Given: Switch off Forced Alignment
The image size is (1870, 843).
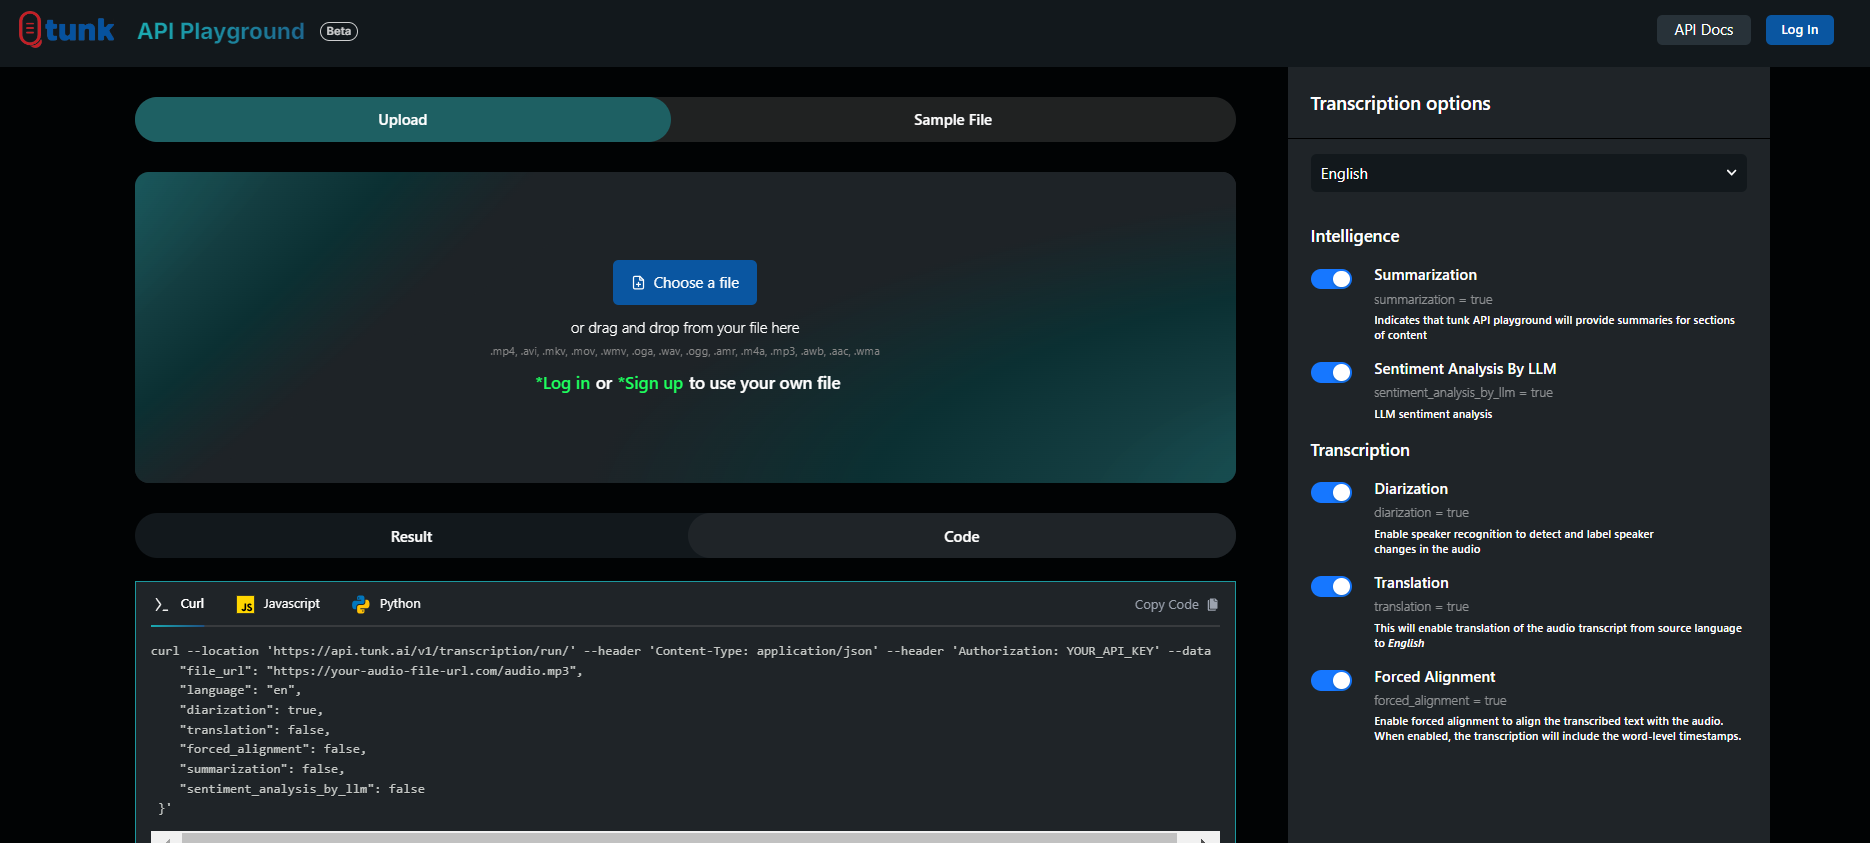Looking at the screenshot, I should point(1331,681).
